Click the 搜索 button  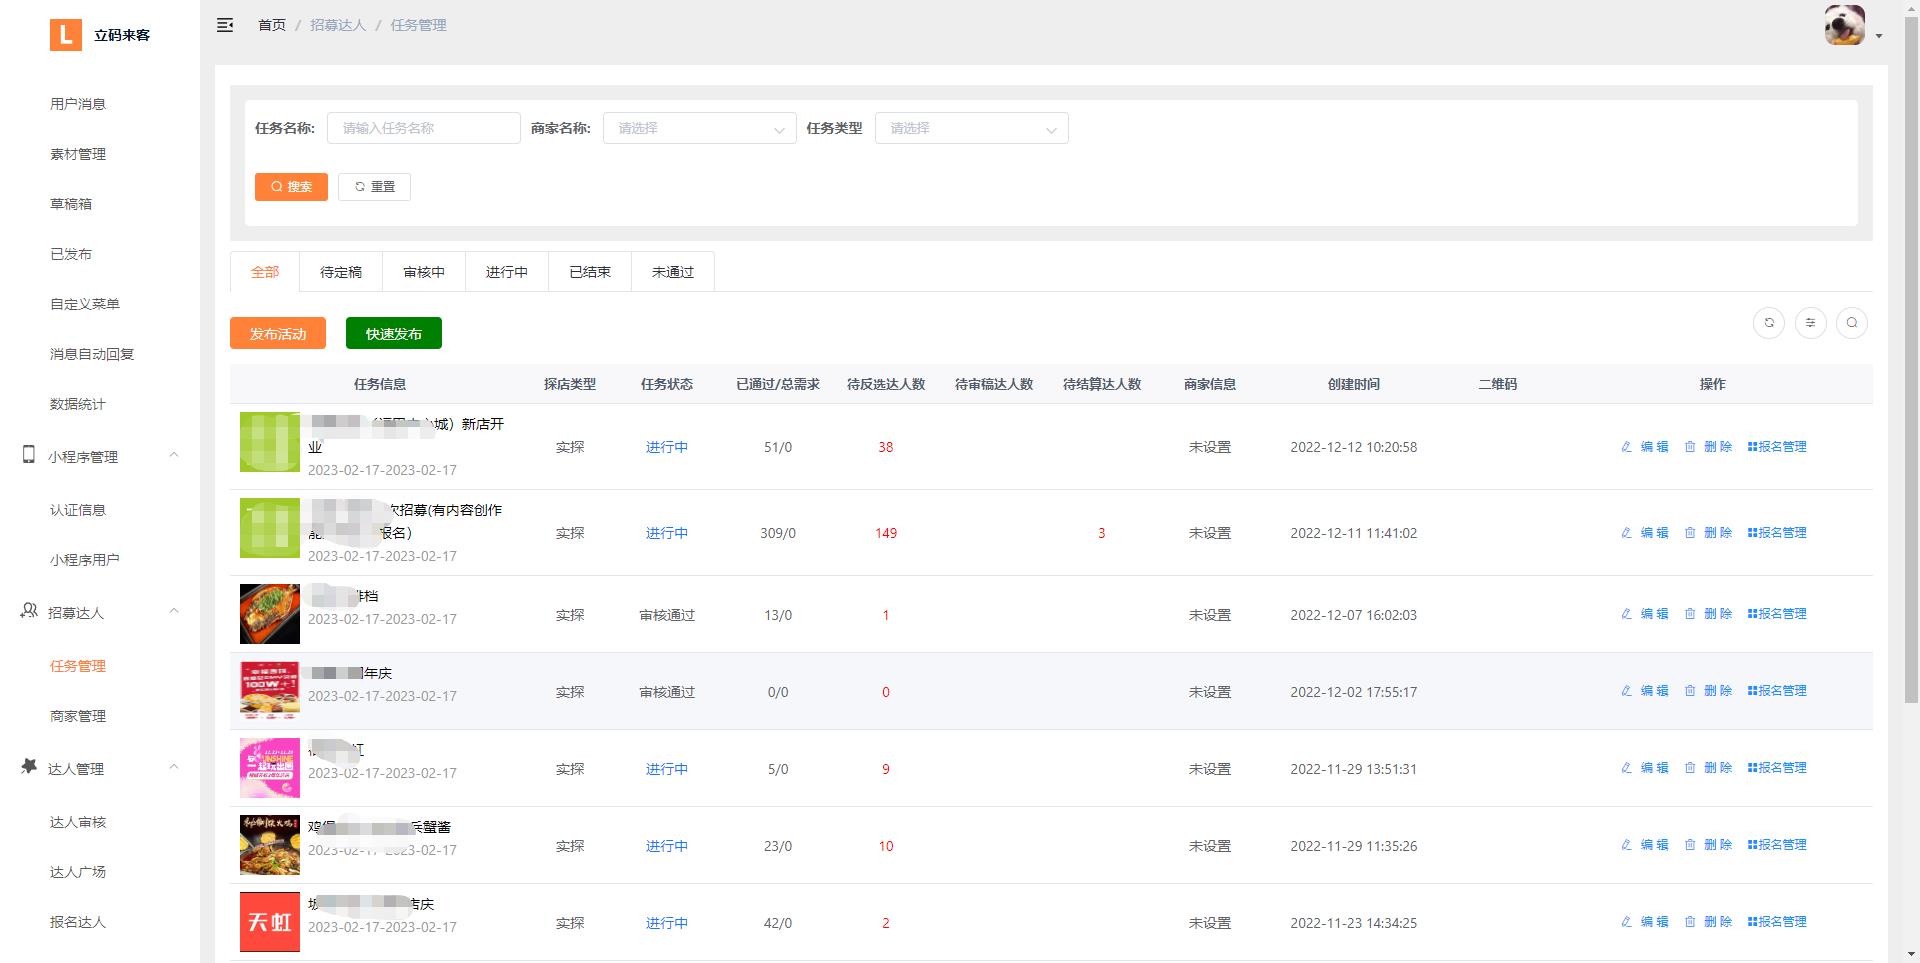[291, 187]
